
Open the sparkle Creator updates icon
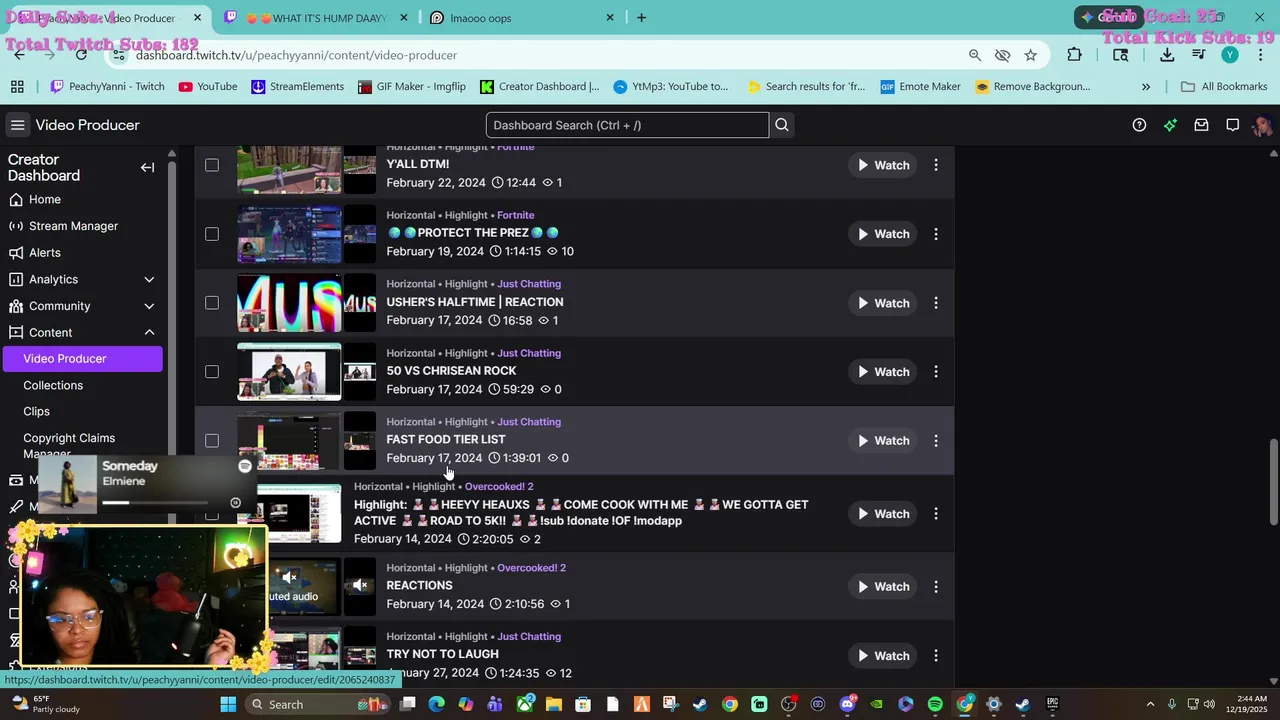1170,125
